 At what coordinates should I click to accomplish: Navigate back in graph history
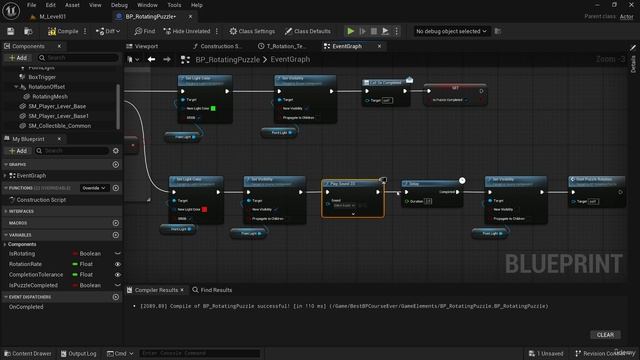151,60
